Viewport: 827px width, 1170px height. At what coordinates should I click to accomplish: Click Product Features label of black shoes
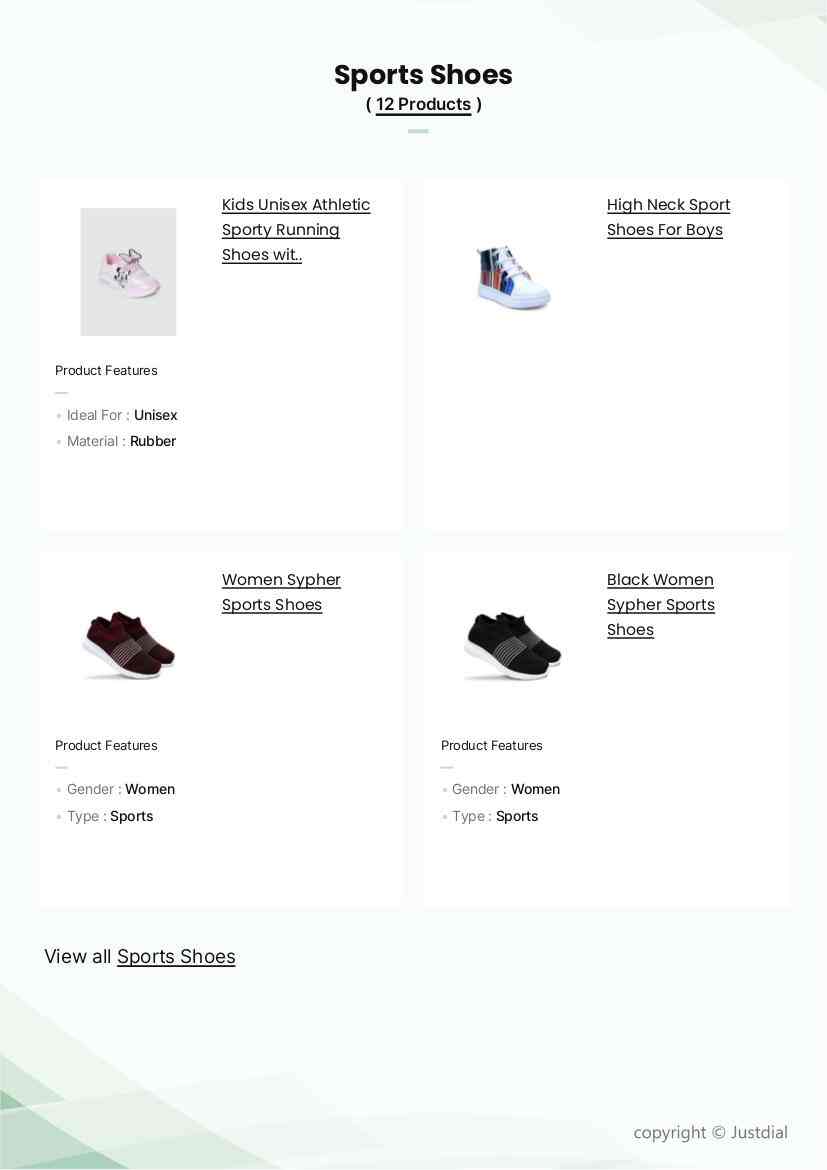[x=492, y=745]
